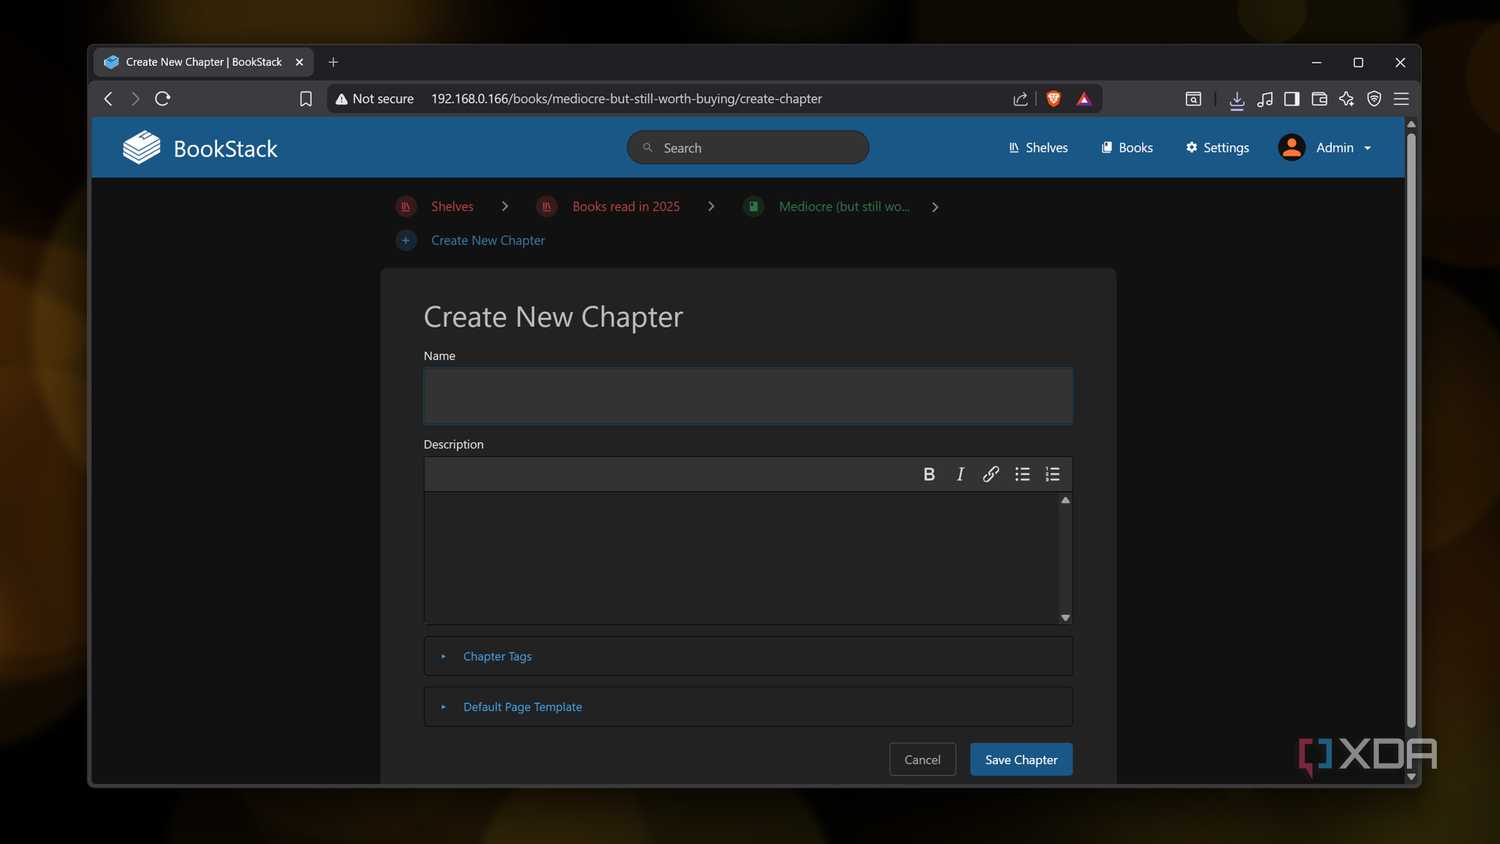The width and height of the screenshot is (1500, 844).
Task: Open the Leo AI sparkle icon
Action: coord(1347,99)
